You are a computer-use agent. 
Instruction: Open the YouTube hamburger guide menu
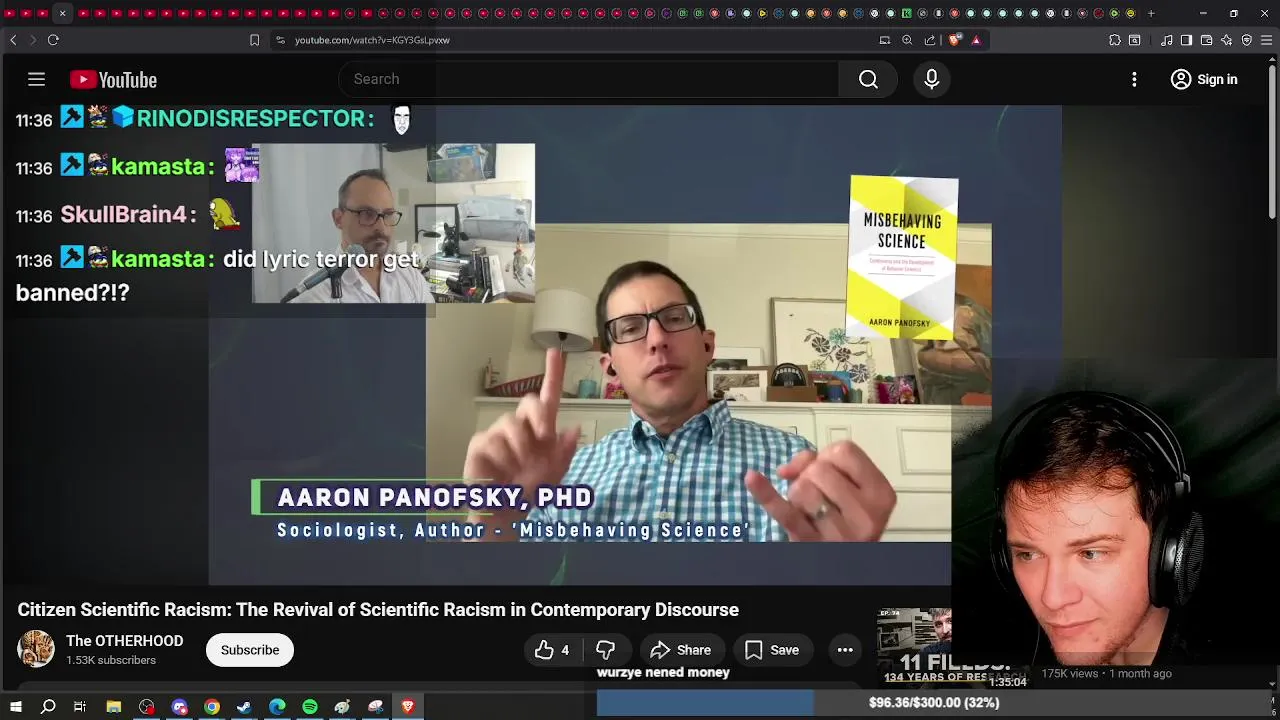pyautogui.click(x=36, y=79)
